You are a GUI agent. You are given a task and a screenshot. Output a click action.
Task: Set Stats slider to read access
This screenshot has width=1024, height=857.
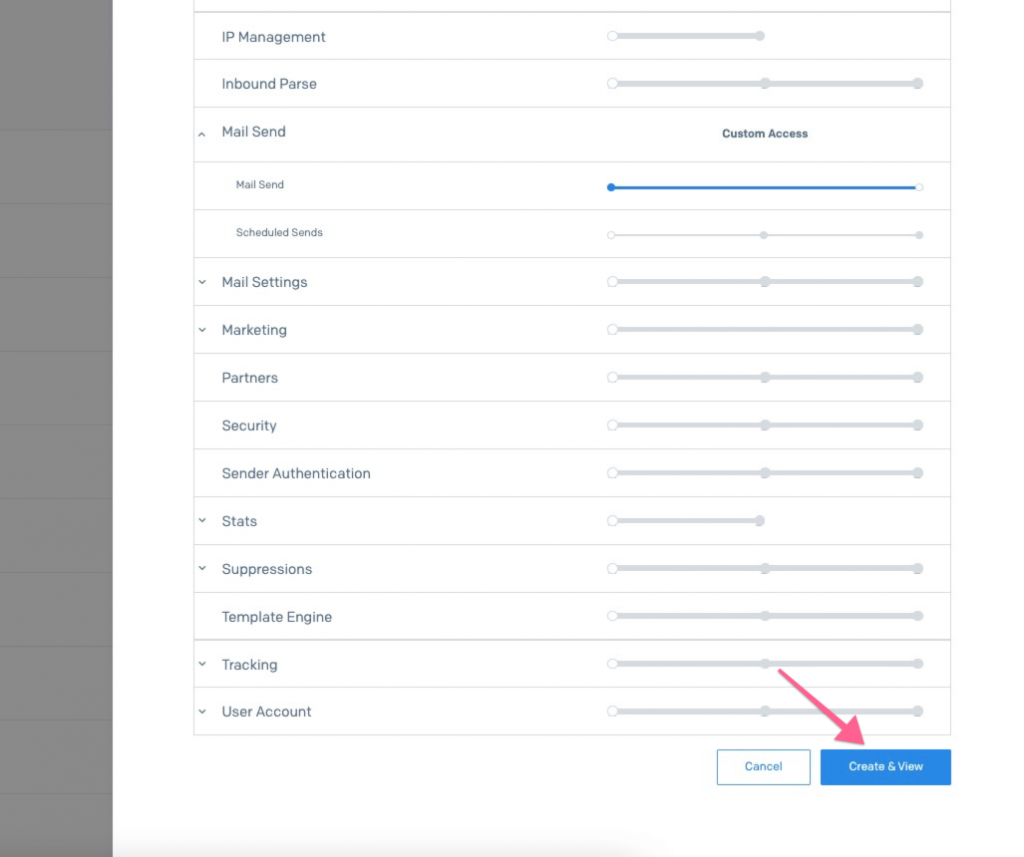point(760,521)
